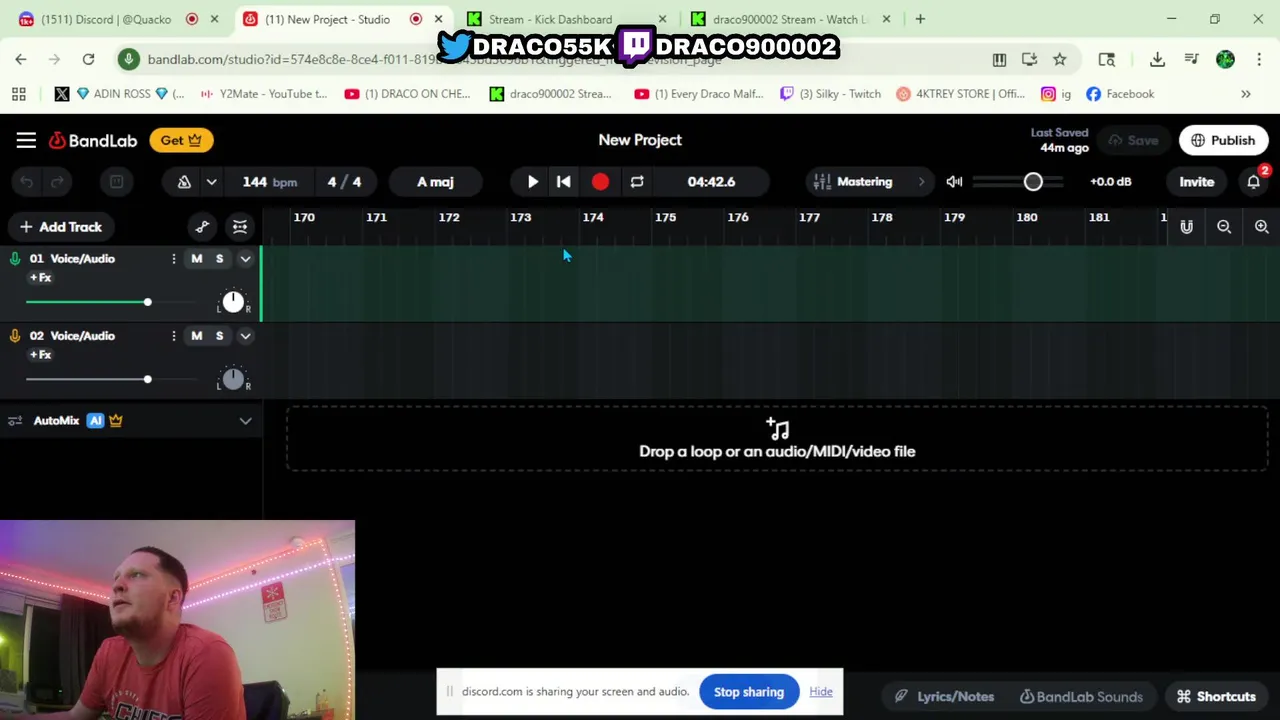The image size is (1280, 720).
Task: Click the microphone icon of track 01
Action: pos(15,259)
